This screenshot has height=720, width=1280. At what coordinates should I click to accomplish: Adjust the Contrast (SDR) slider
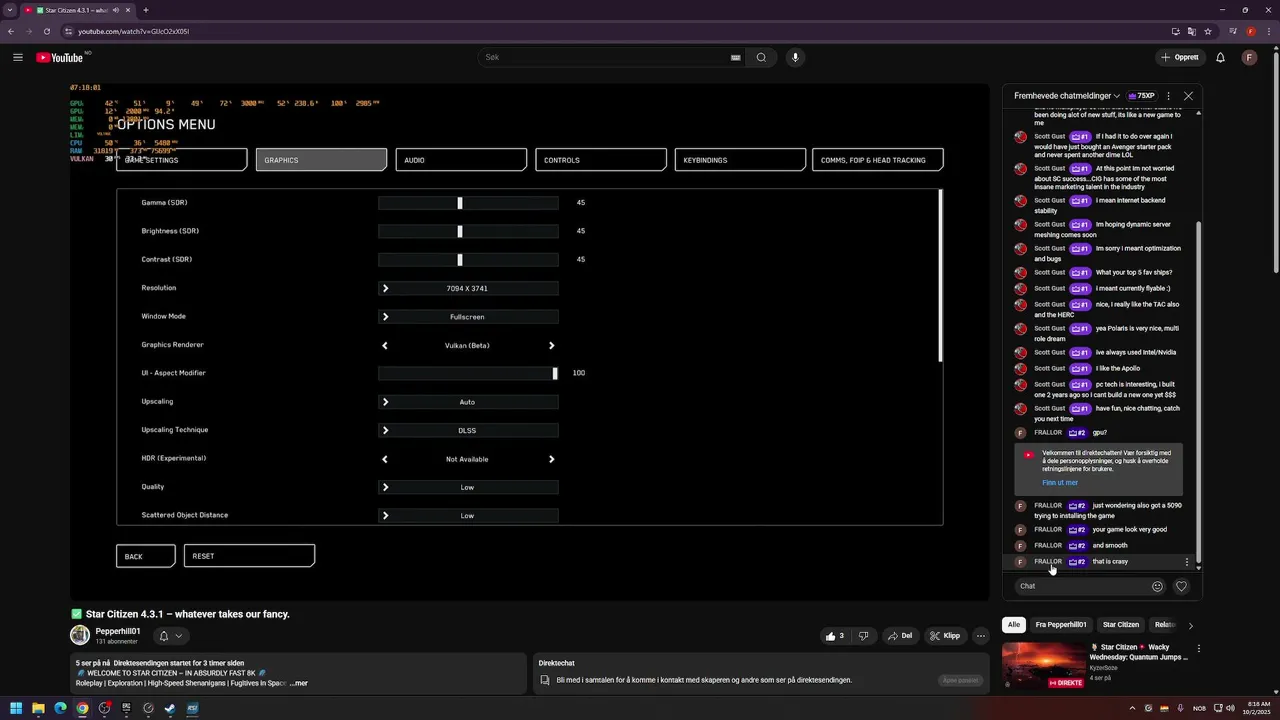[468, 260]
